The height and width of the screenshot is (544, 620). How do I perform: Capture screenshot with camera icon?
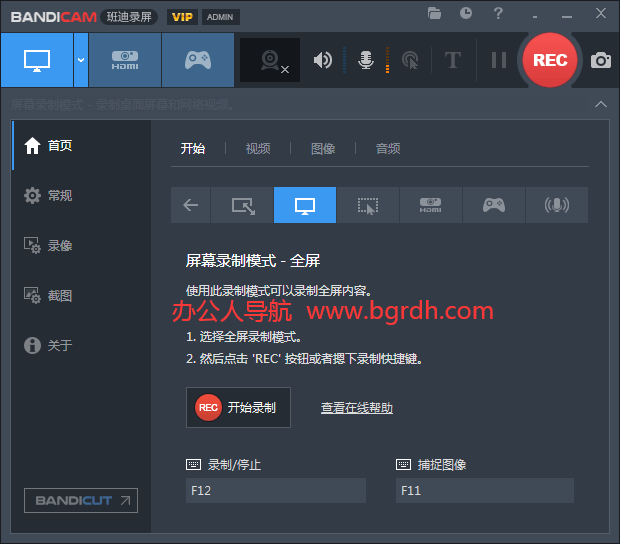[x=601, y=60]
